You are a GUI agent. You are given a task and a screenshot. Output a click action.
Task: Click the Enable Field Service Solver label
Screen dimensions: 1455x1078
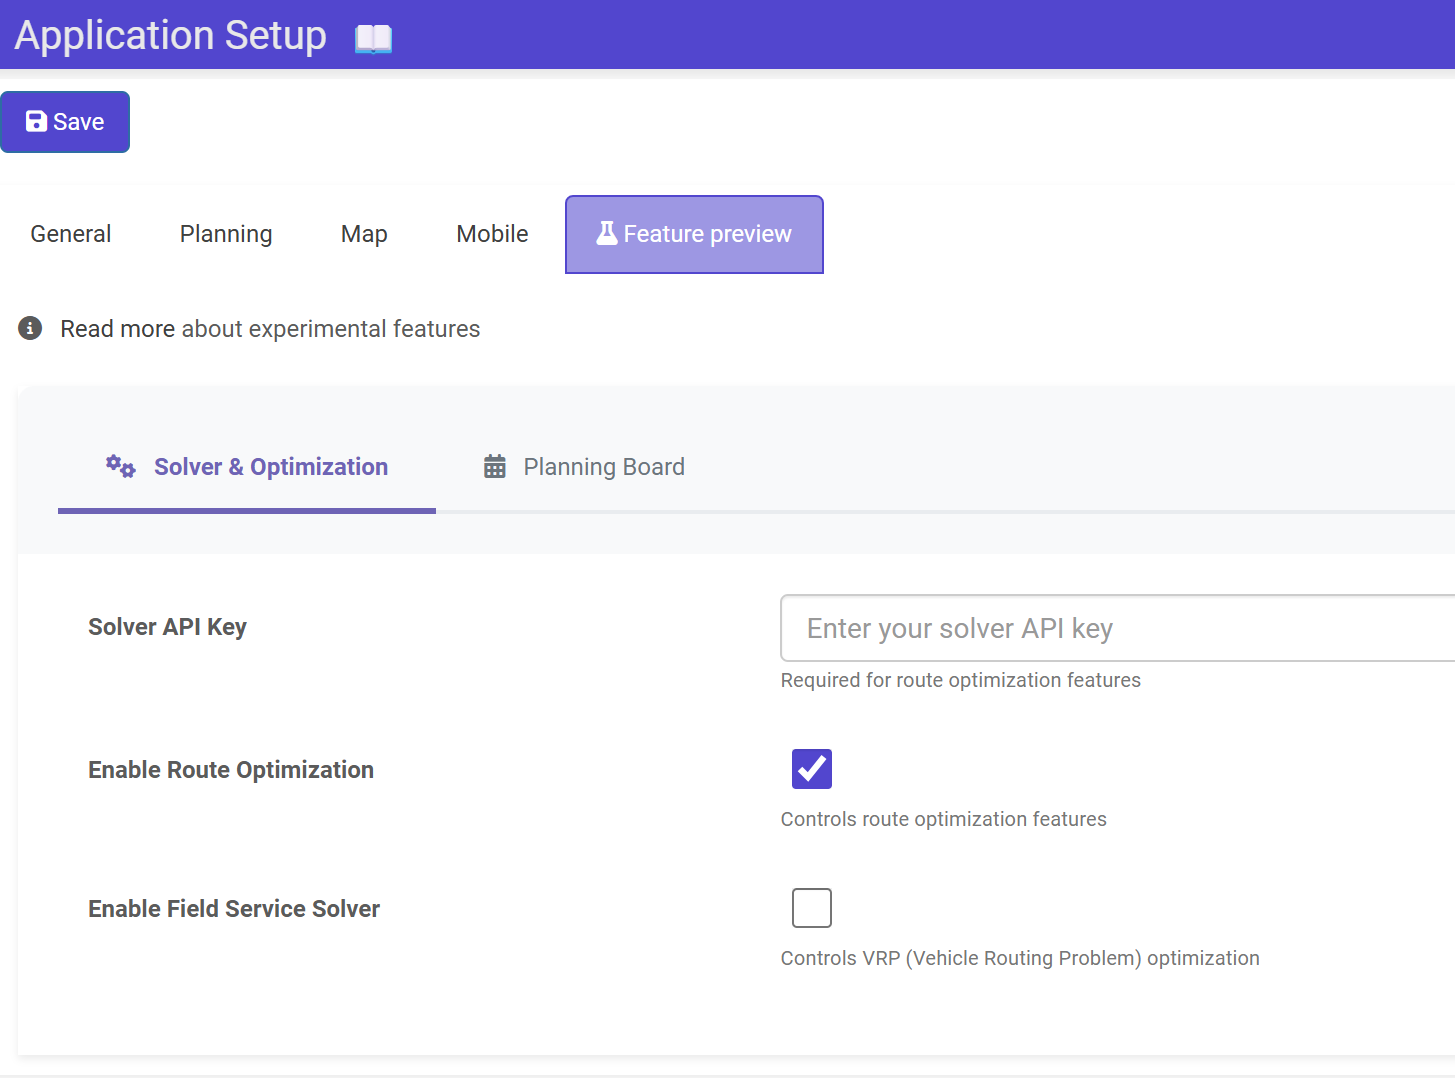point(234,909)
